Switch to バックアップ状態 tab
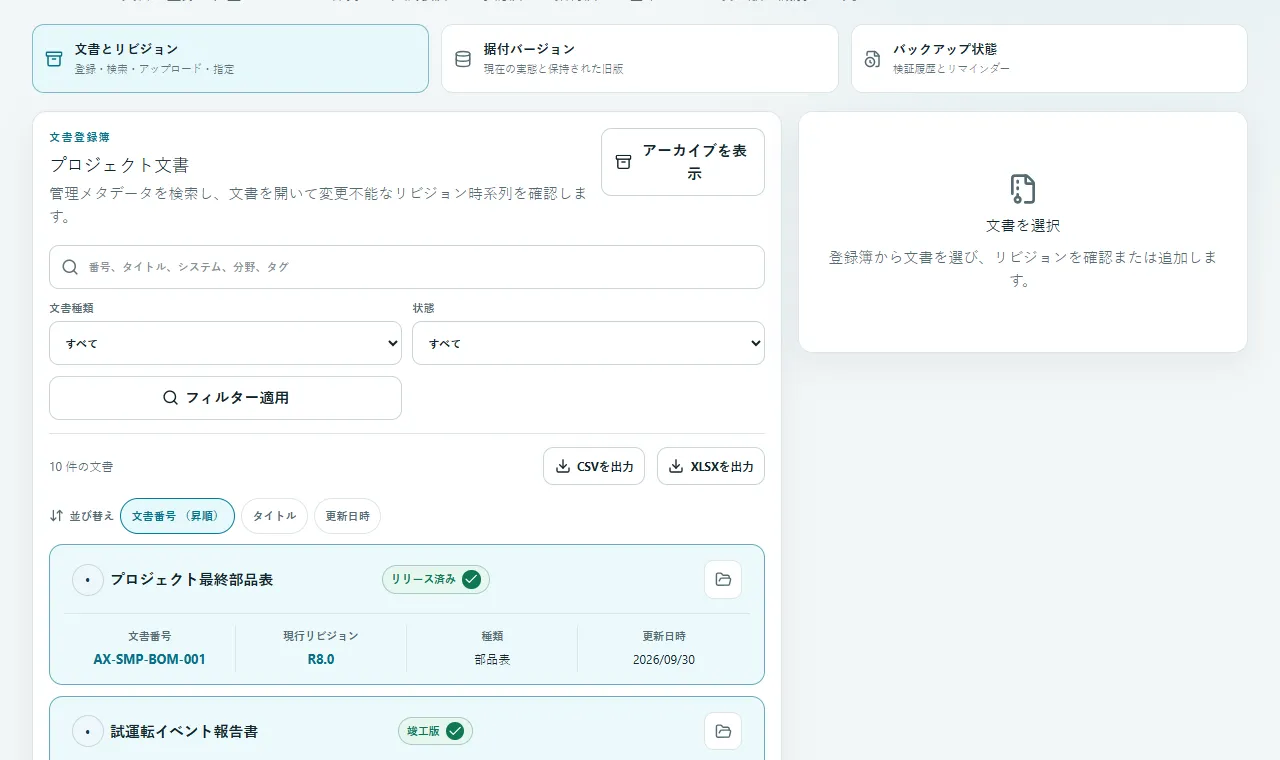This screenshot has width=1280, height=760. [1049, 58]
